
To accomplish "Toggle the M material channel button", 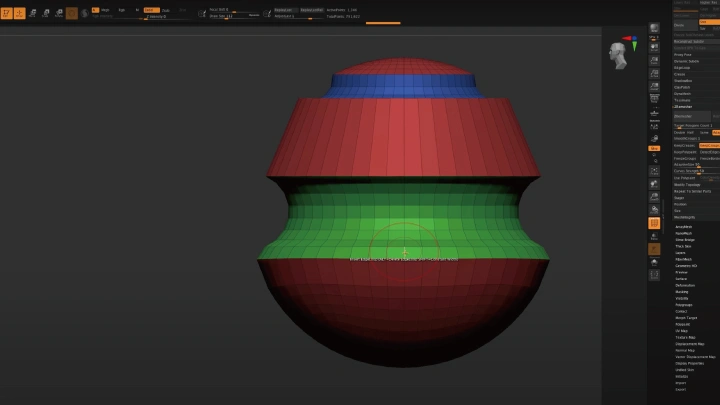I will click(137, 10).
